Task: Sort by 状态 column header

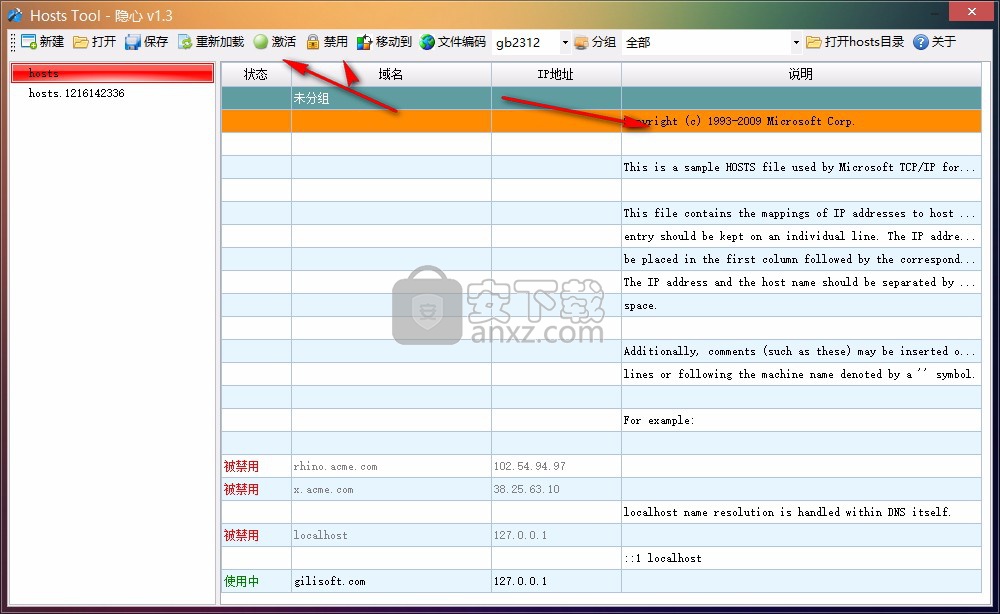Action: (256, 74)
